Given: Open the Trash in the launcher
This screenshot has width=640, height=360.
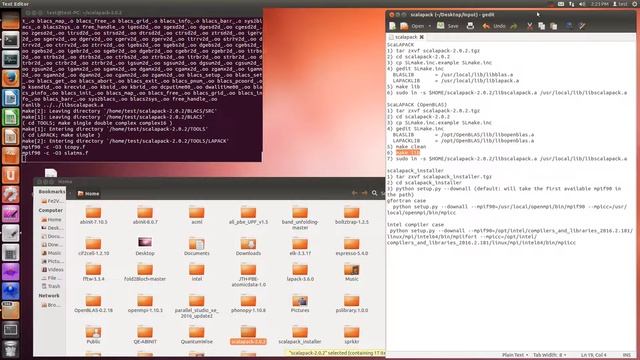Looking at the screenshot, I should [11, 349].
